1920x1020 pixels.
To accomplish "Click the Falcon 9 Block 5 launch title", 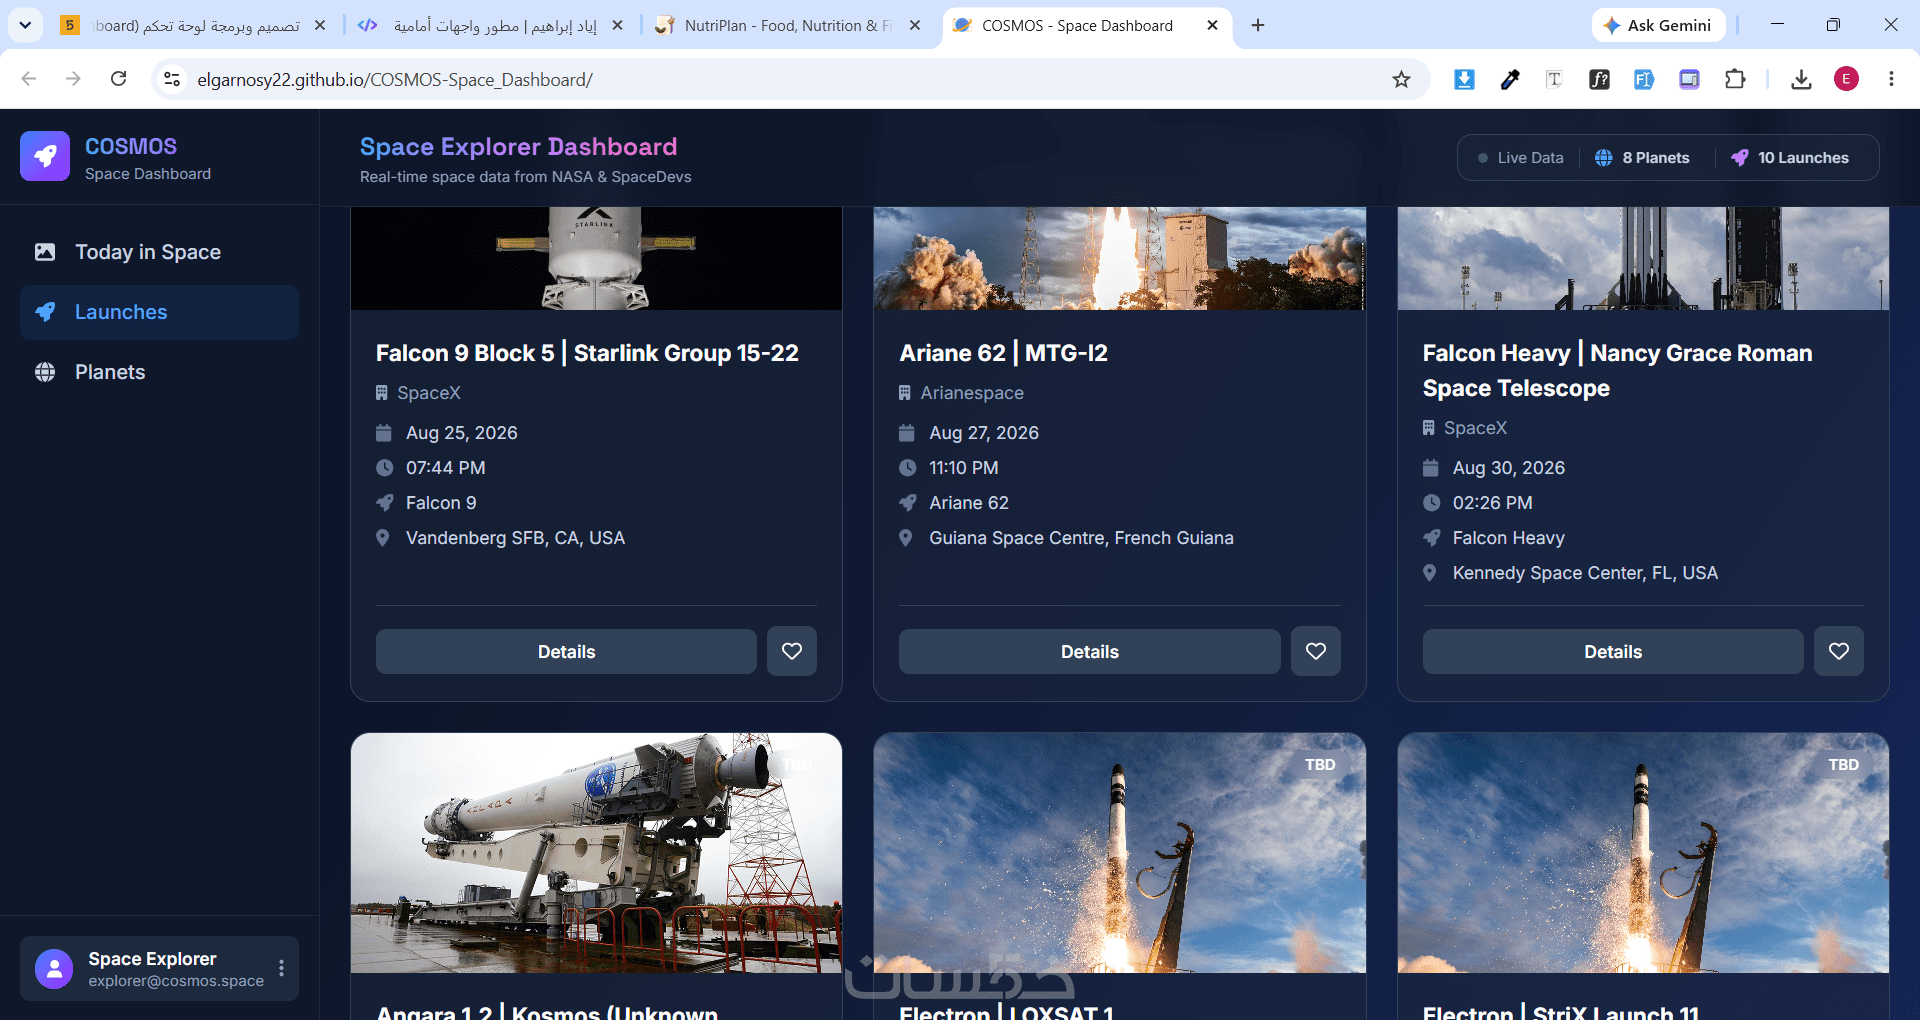I will click(587, 353).
